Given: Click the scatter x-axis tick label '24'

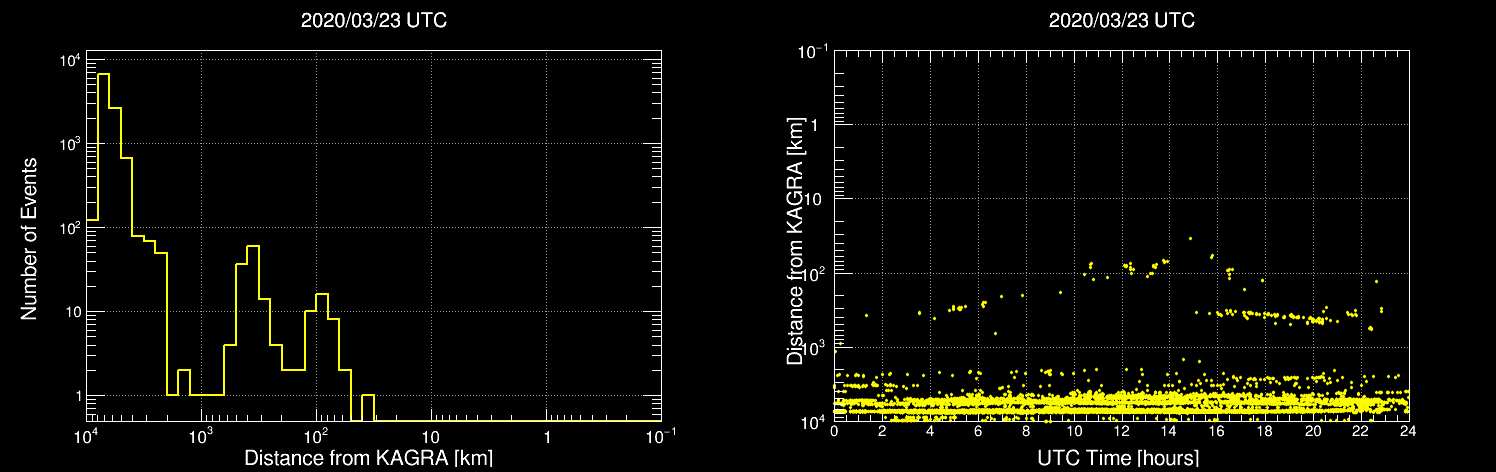Looking at the screenshot, I should coord(1408,432).
